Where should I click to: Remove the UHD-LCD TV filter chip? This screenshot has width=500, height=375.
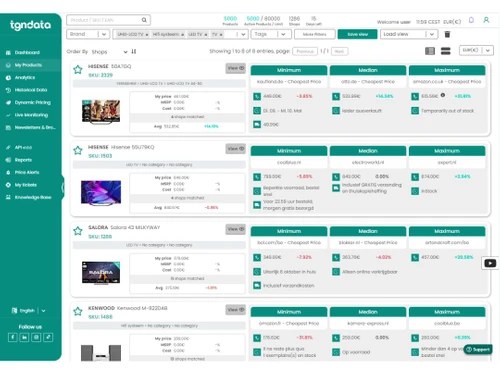coord(147,35)
